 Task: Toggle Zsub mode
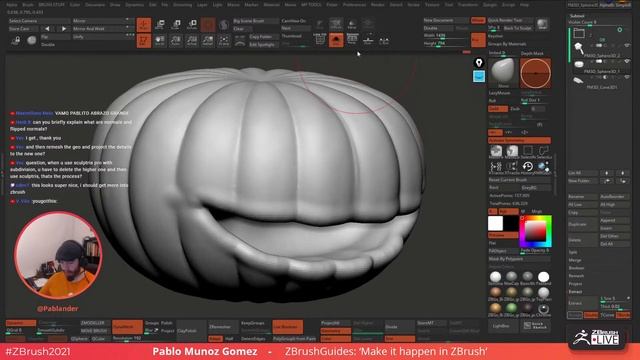(515, 109)
